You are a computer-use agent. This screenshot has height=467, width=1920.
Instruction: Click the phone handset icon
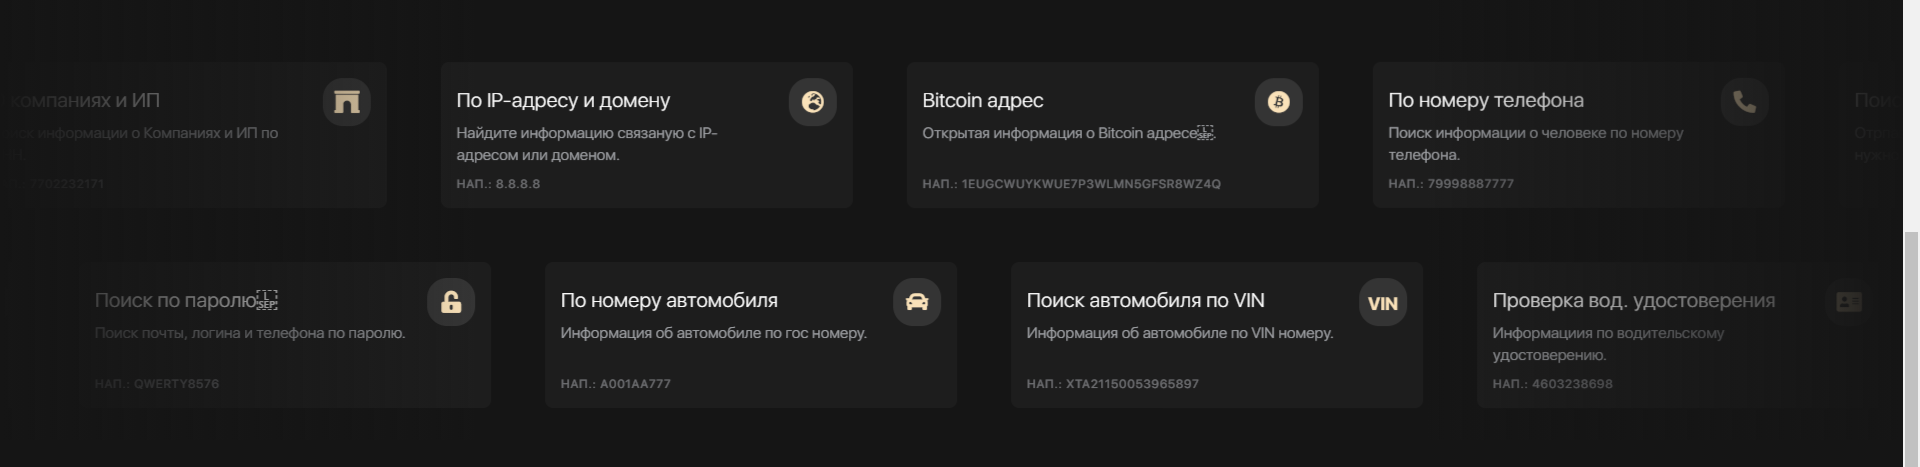1744,102
